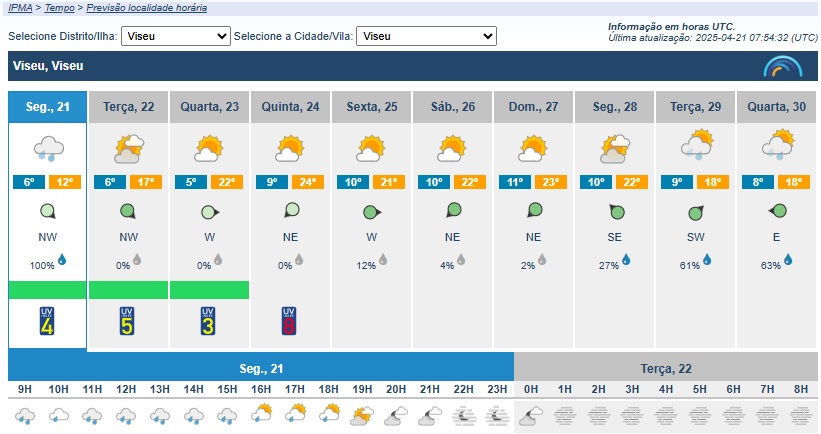821x434 pixels.
Task: Open the Distrito/Ilha dropdown
Action: tap(176, 36)
